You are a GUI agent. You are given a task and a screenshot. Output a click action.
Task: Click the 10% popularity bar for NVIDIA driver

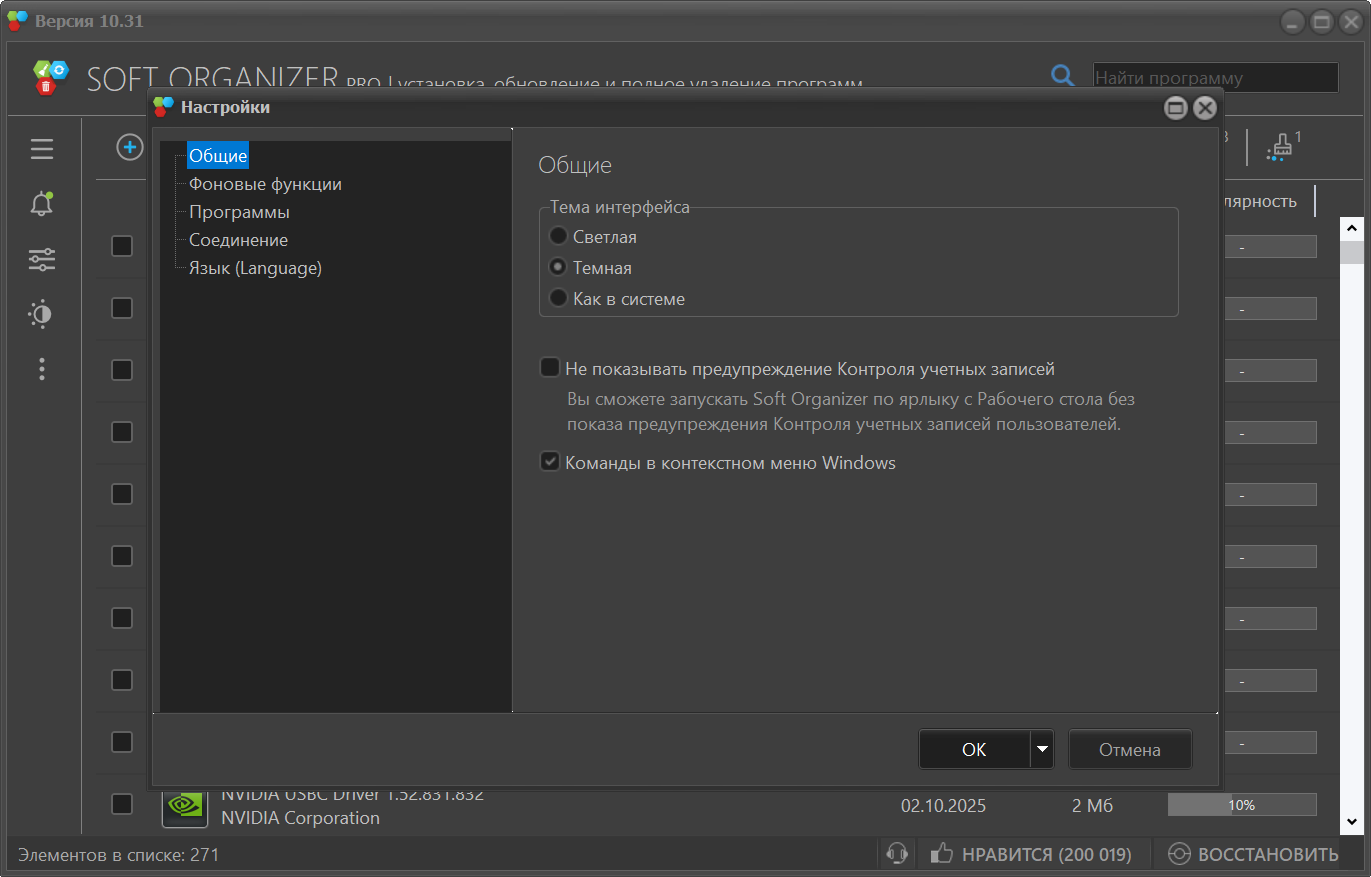point(1241,805)
